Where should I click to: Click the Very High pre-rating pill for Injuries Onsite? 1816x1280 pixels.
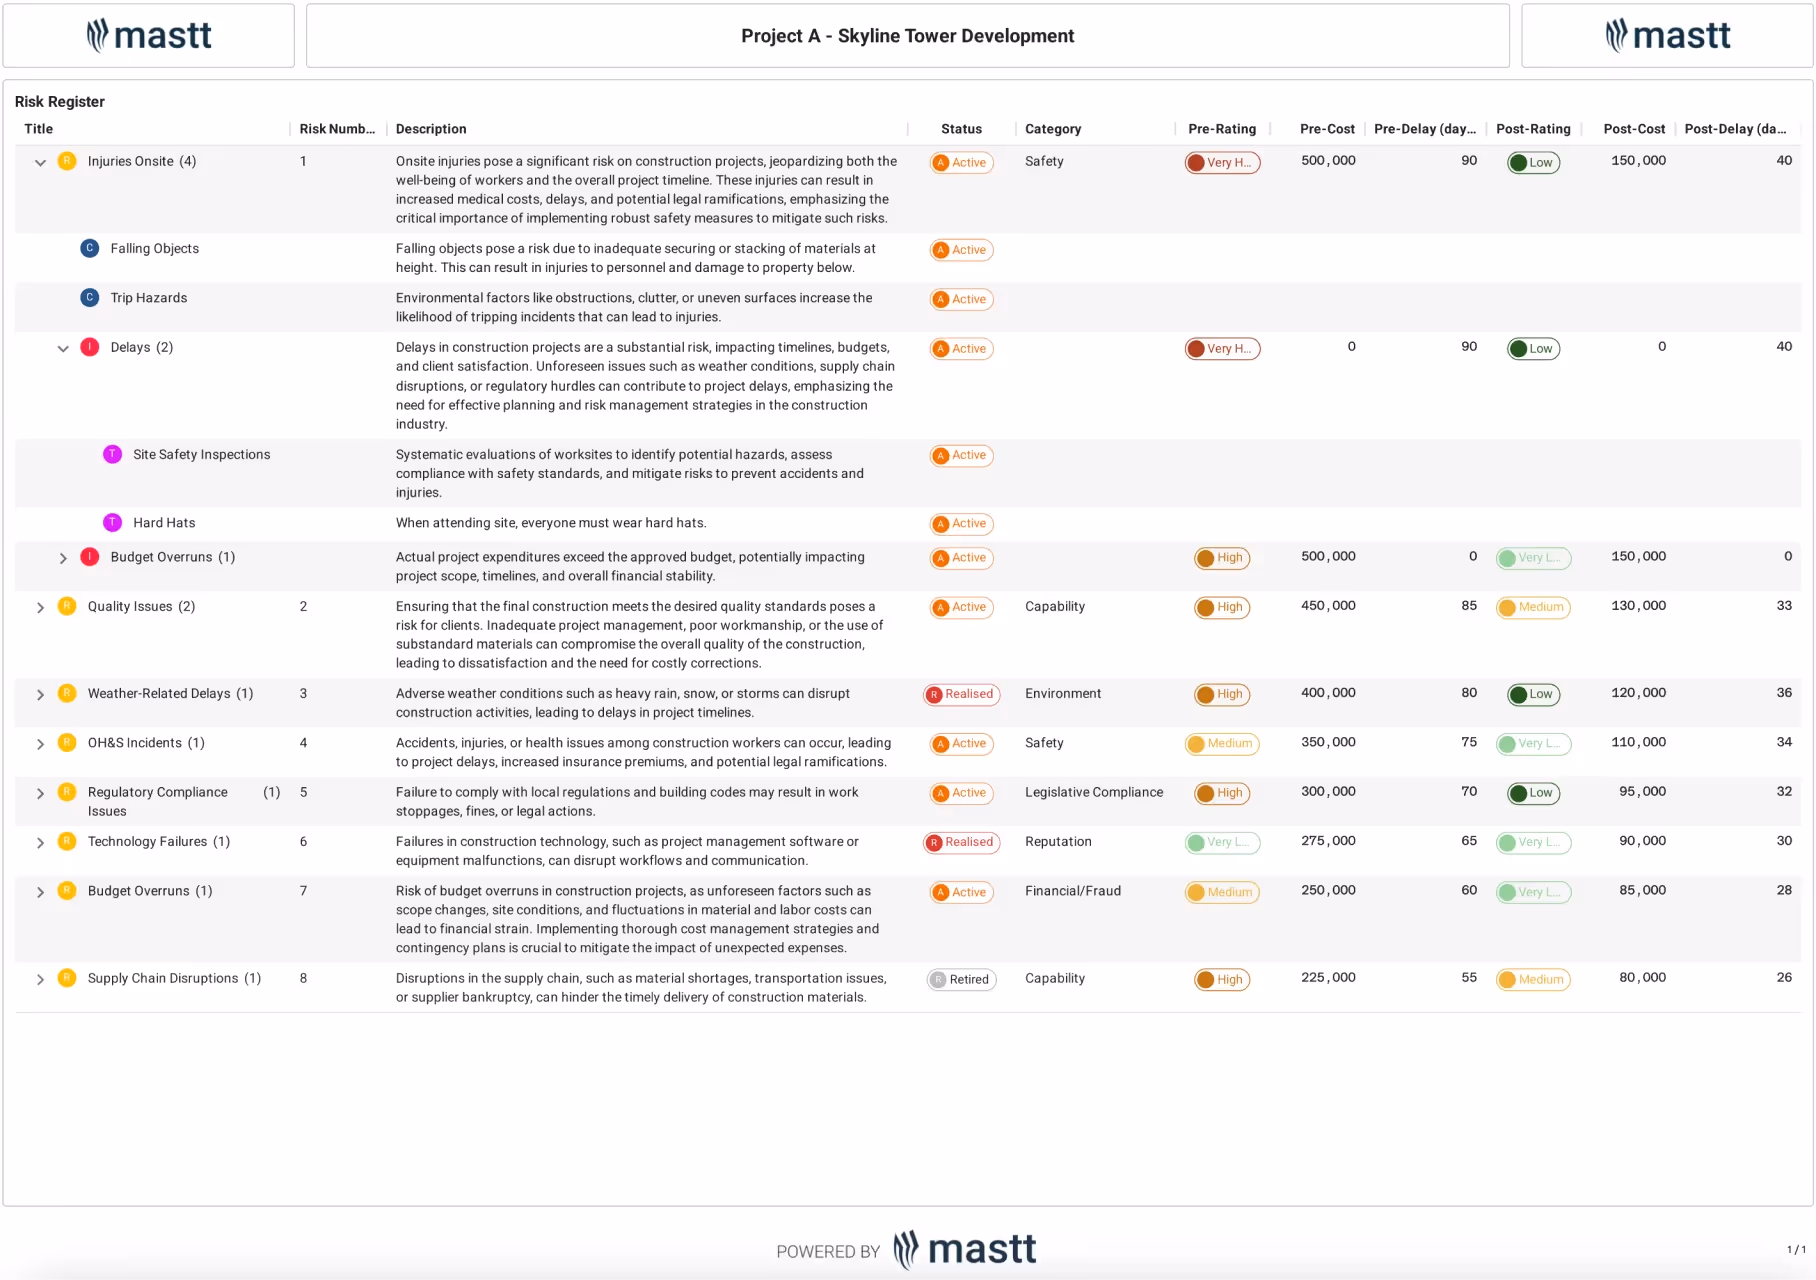click(1222, 161)
